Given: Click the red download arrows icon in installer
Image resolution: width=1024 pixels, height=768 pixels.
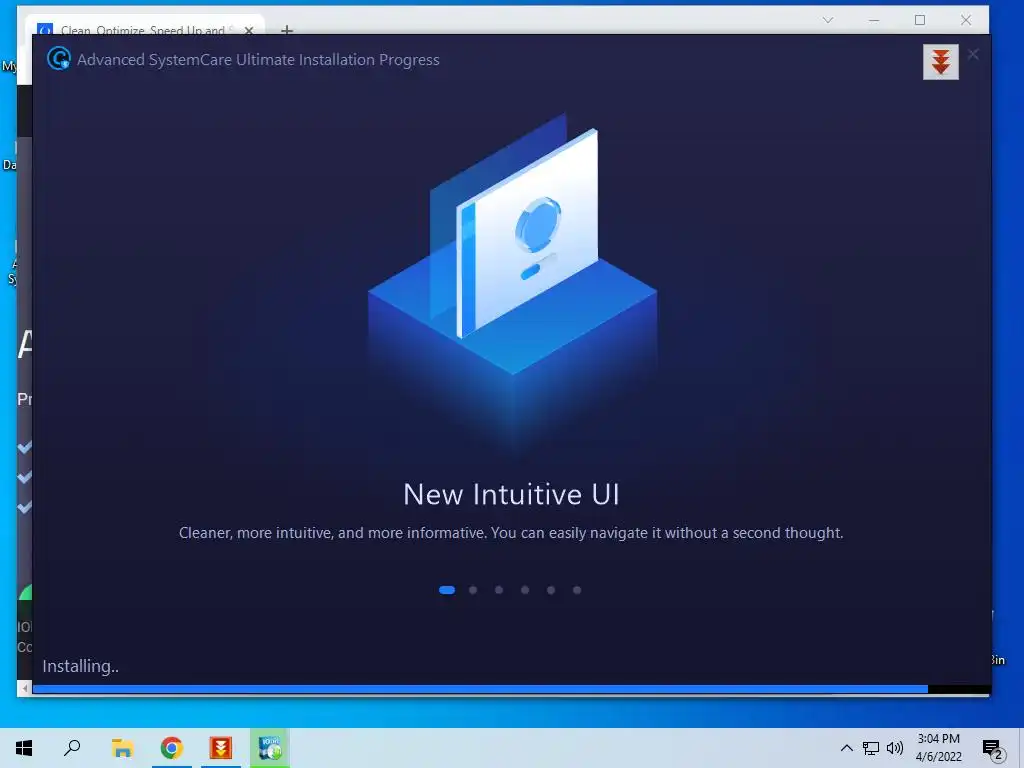Looking at the screenshot, I should [x=940, y=62].
